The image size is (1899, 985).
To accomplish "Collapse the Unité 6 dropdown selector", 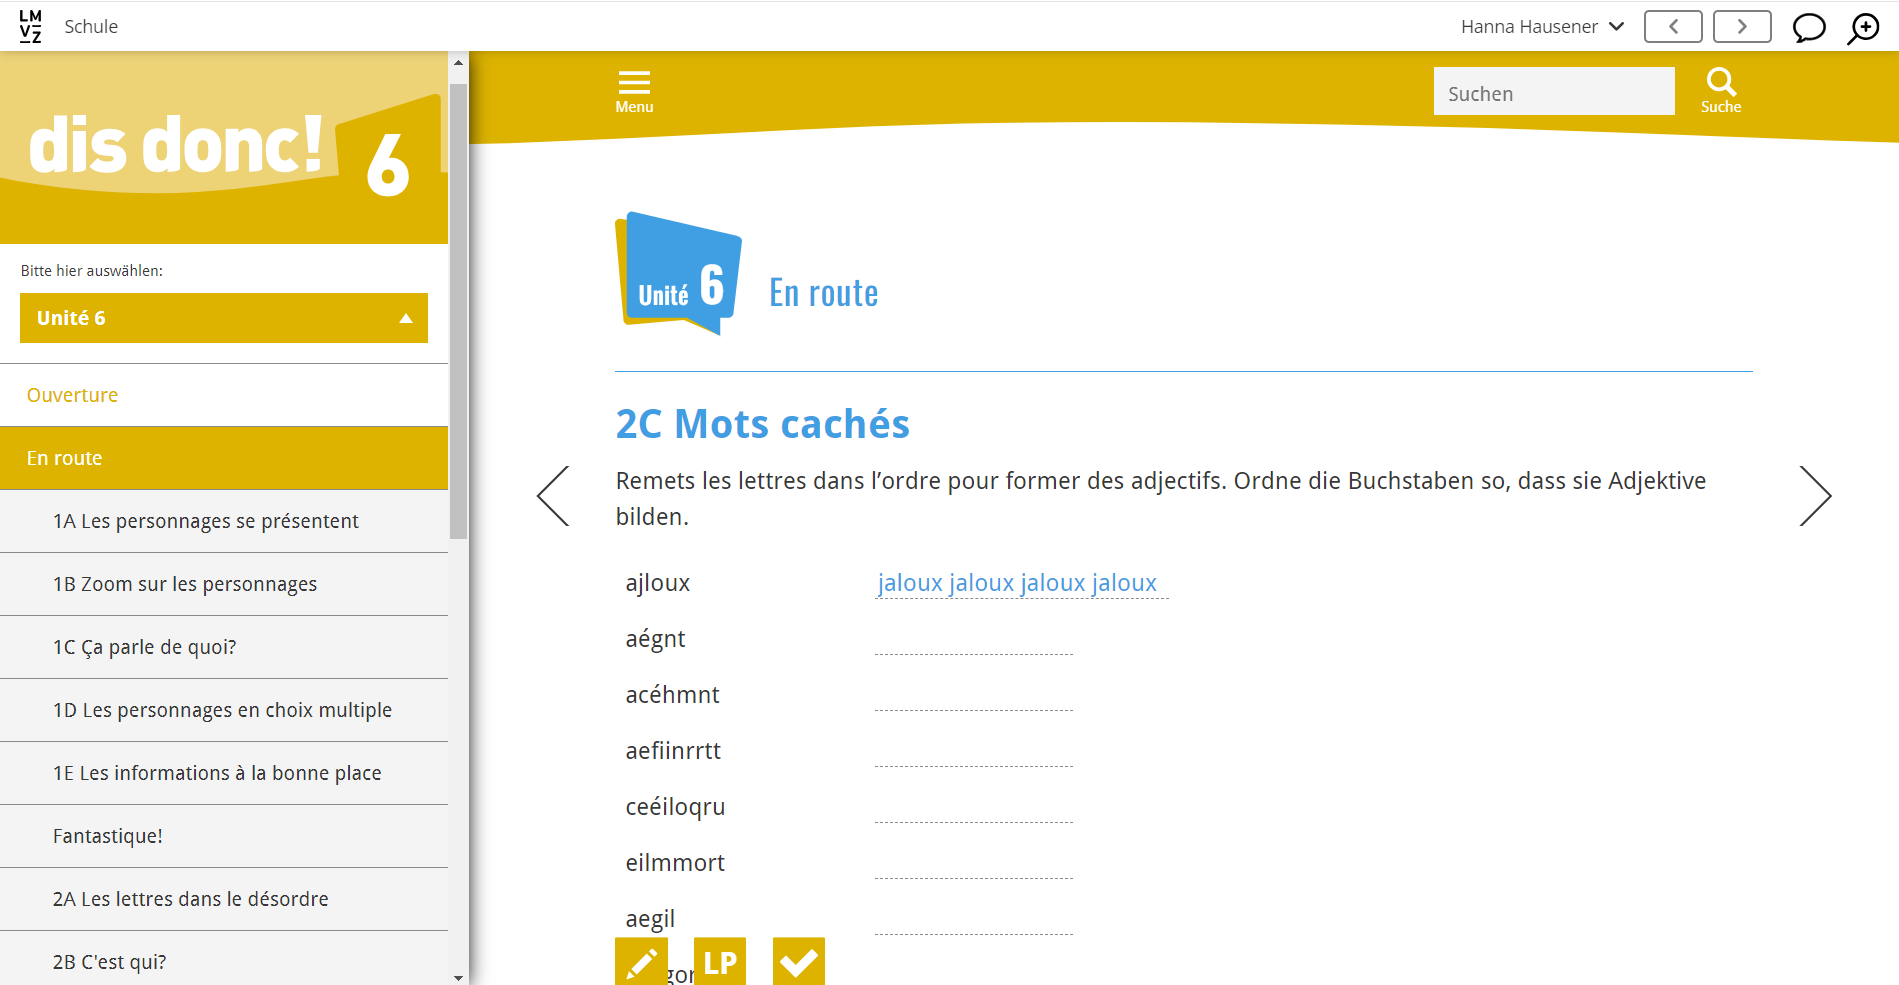I will tap(224, 318).
